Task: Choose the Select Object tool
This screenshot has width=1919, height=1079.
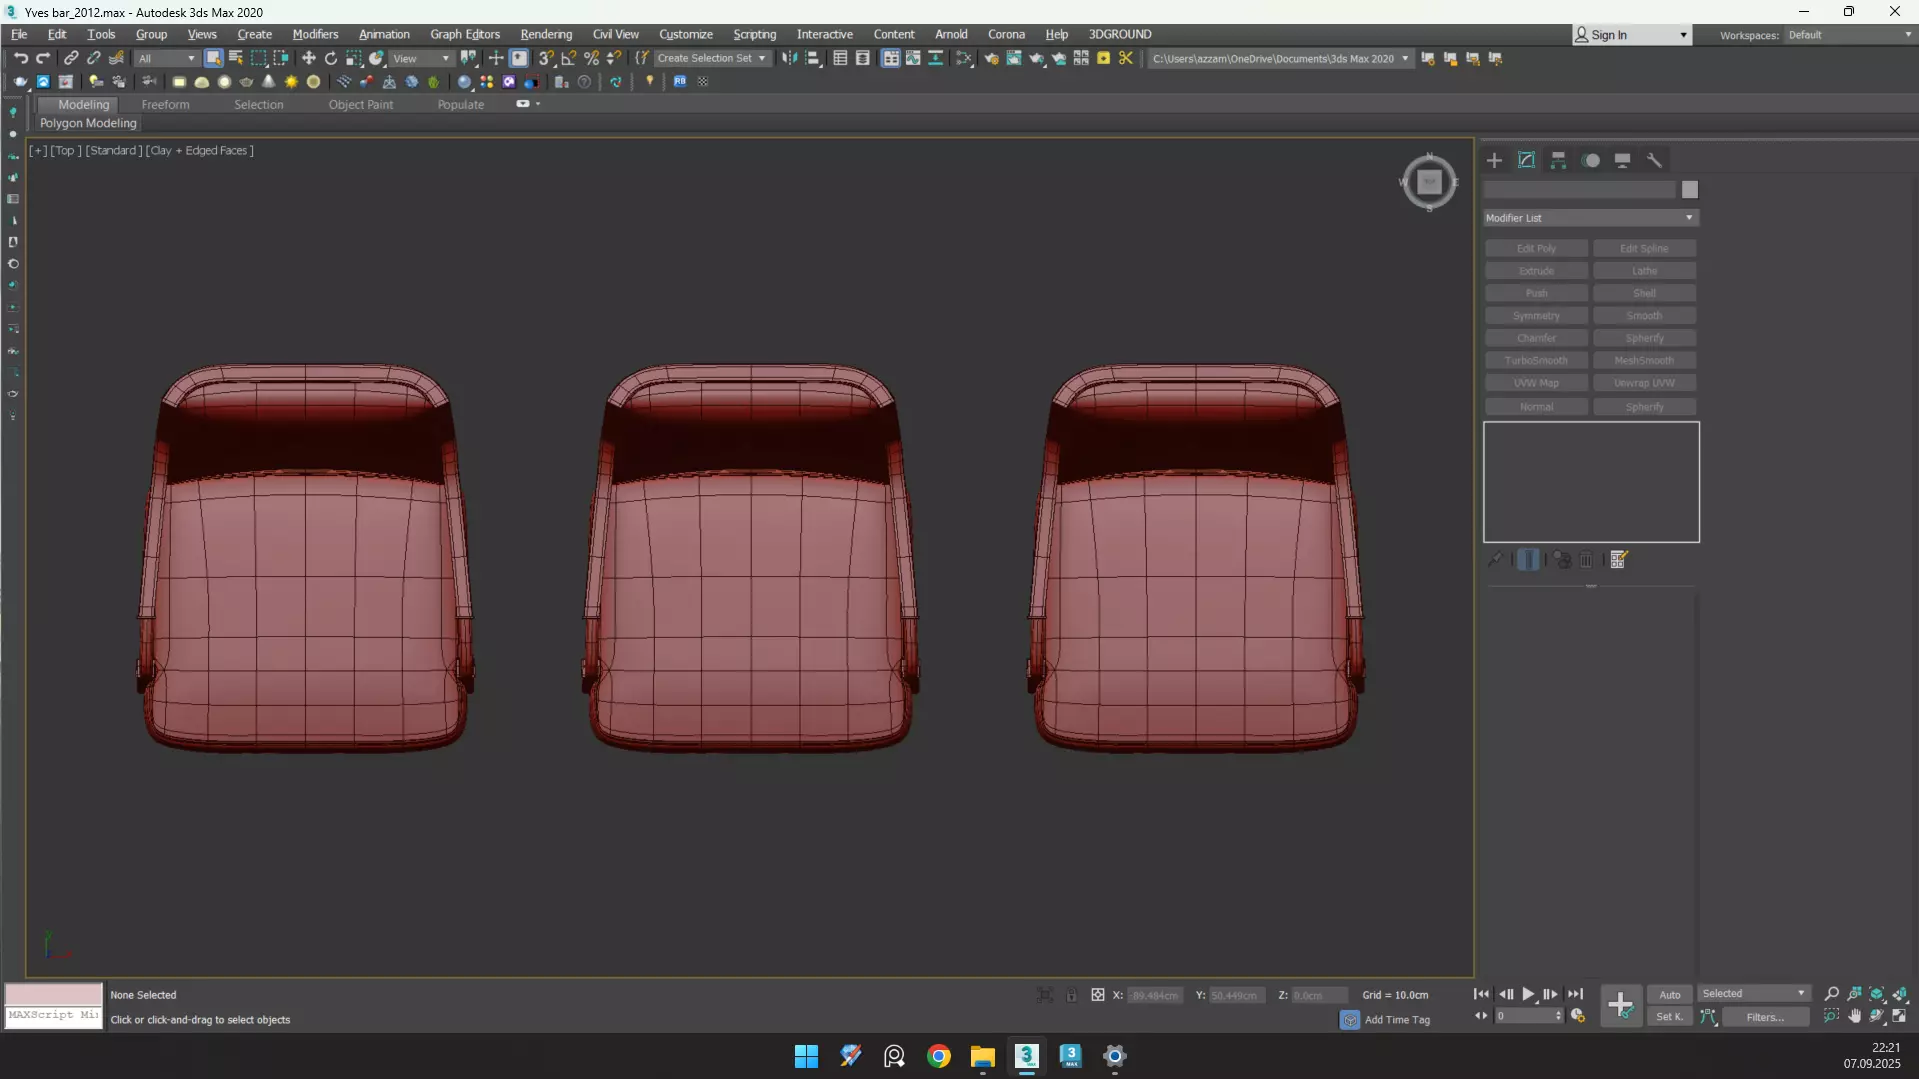Action: point(213,58)
